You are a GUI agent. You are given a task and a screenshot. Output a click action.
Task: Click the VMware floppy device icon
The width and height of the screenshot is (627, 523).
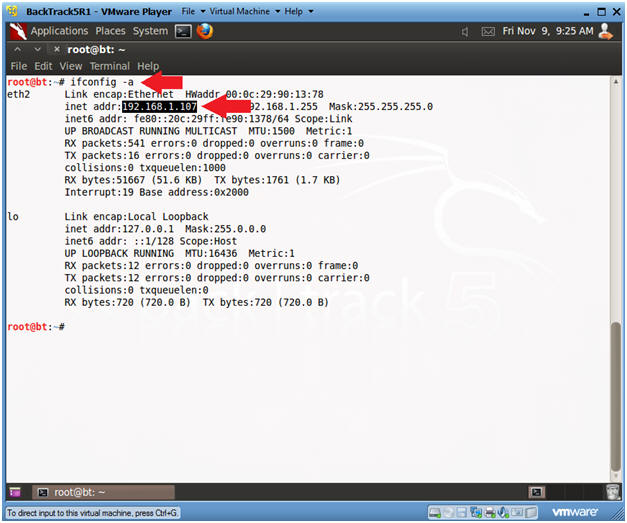tap(461, 513)
